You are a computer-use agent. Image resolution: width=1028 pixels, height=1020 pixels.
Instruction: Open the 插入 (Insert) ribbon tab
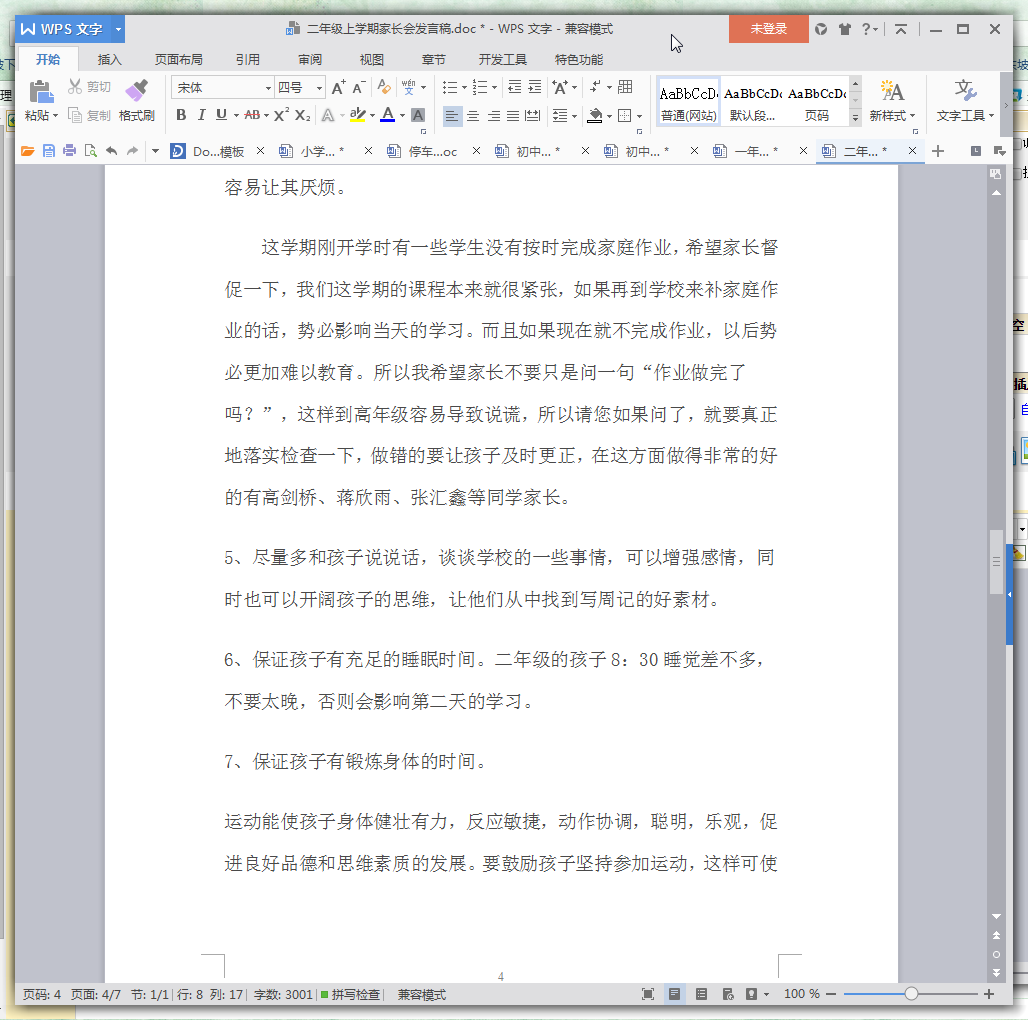pyautogui.click(x=109, y=60)
